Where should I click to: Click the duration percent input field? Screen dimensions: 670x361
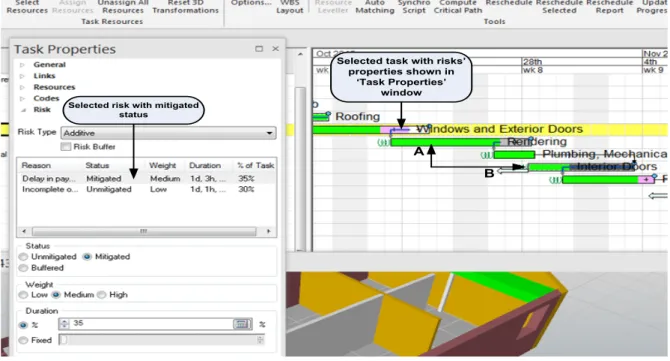click(151, 324)
